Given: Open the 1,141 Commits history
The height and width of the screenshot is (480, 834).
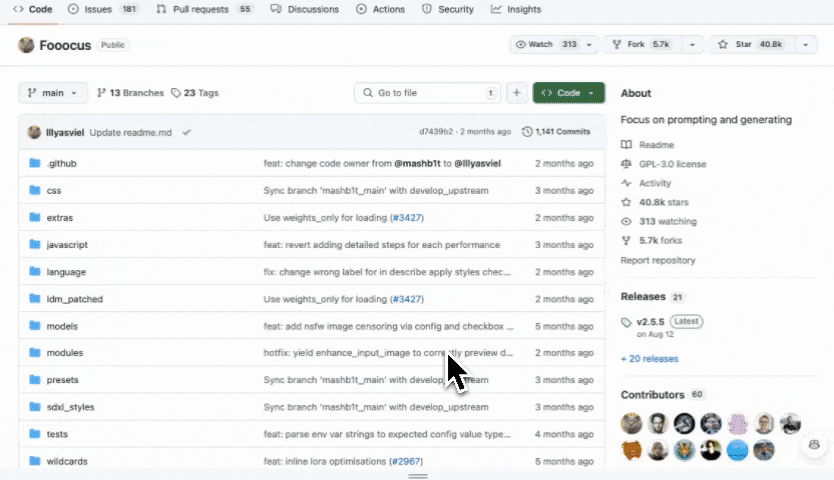Looking at the screenshot, I should (556, 132).
